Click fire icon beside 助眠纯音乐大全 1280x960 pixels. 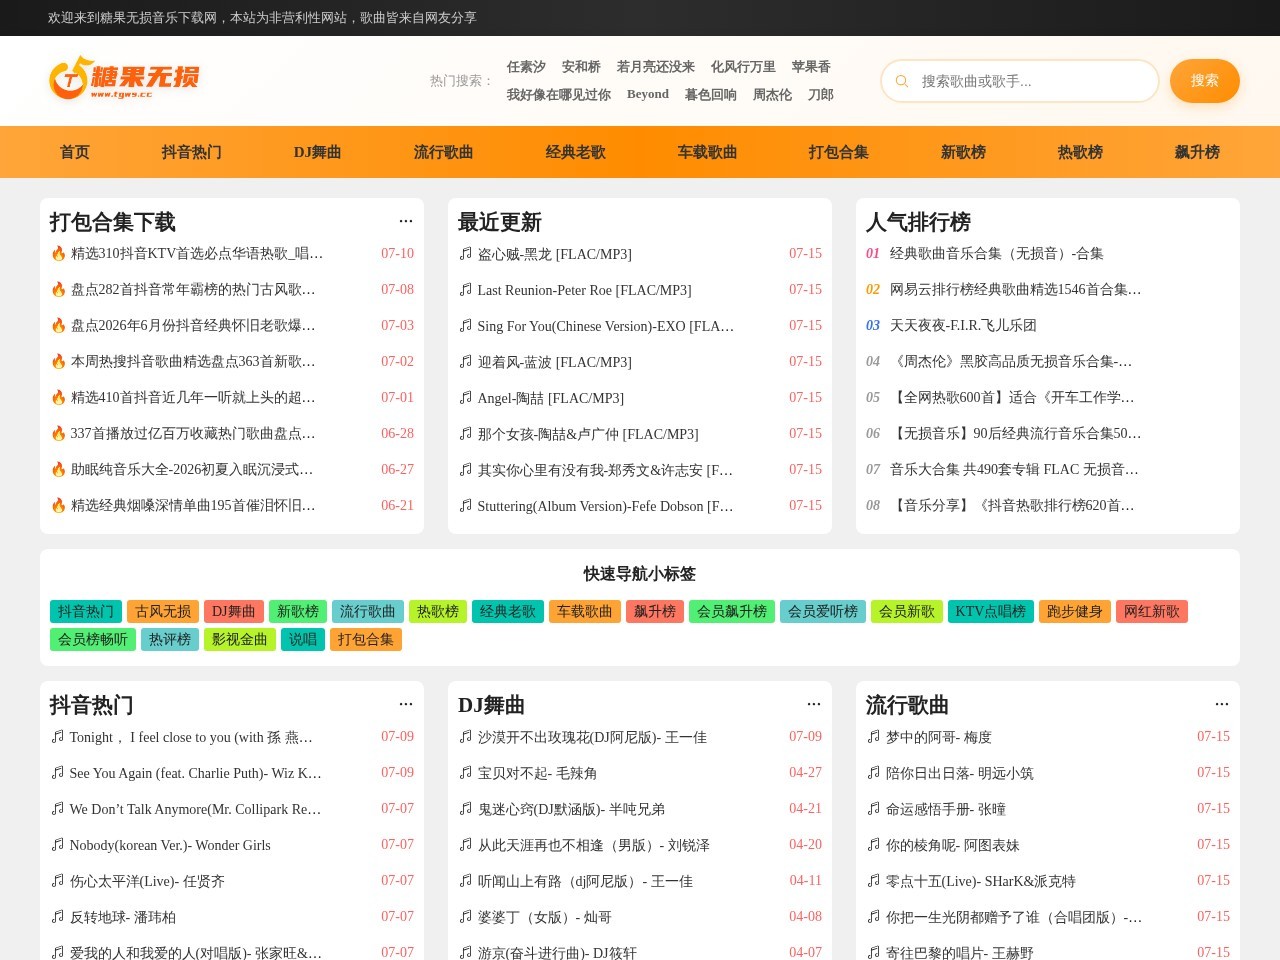click(58, 470)
